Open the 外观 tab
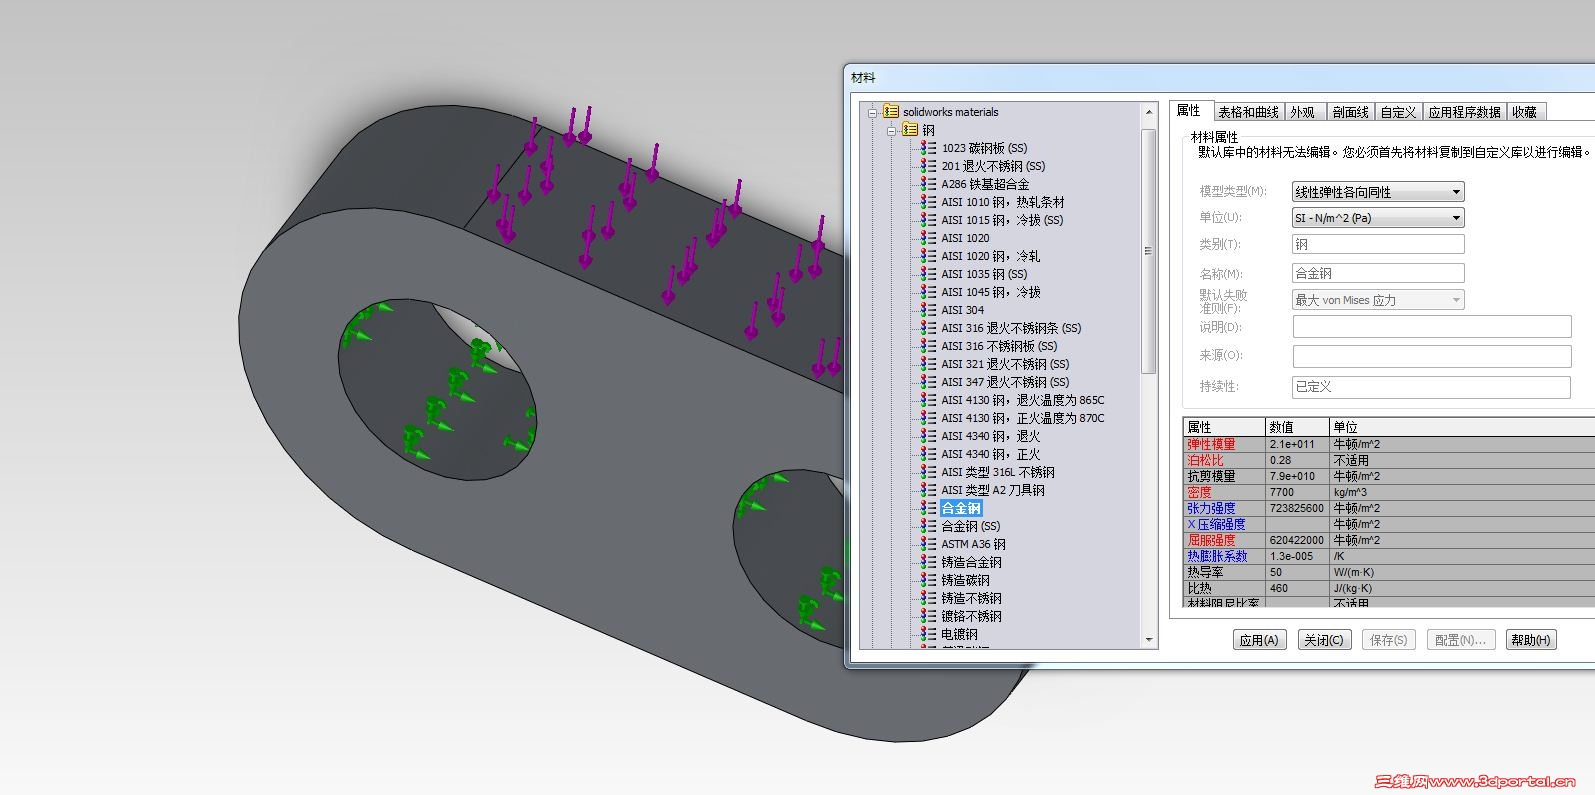This screenshot has height=795, width=1595. point(1303,112)
